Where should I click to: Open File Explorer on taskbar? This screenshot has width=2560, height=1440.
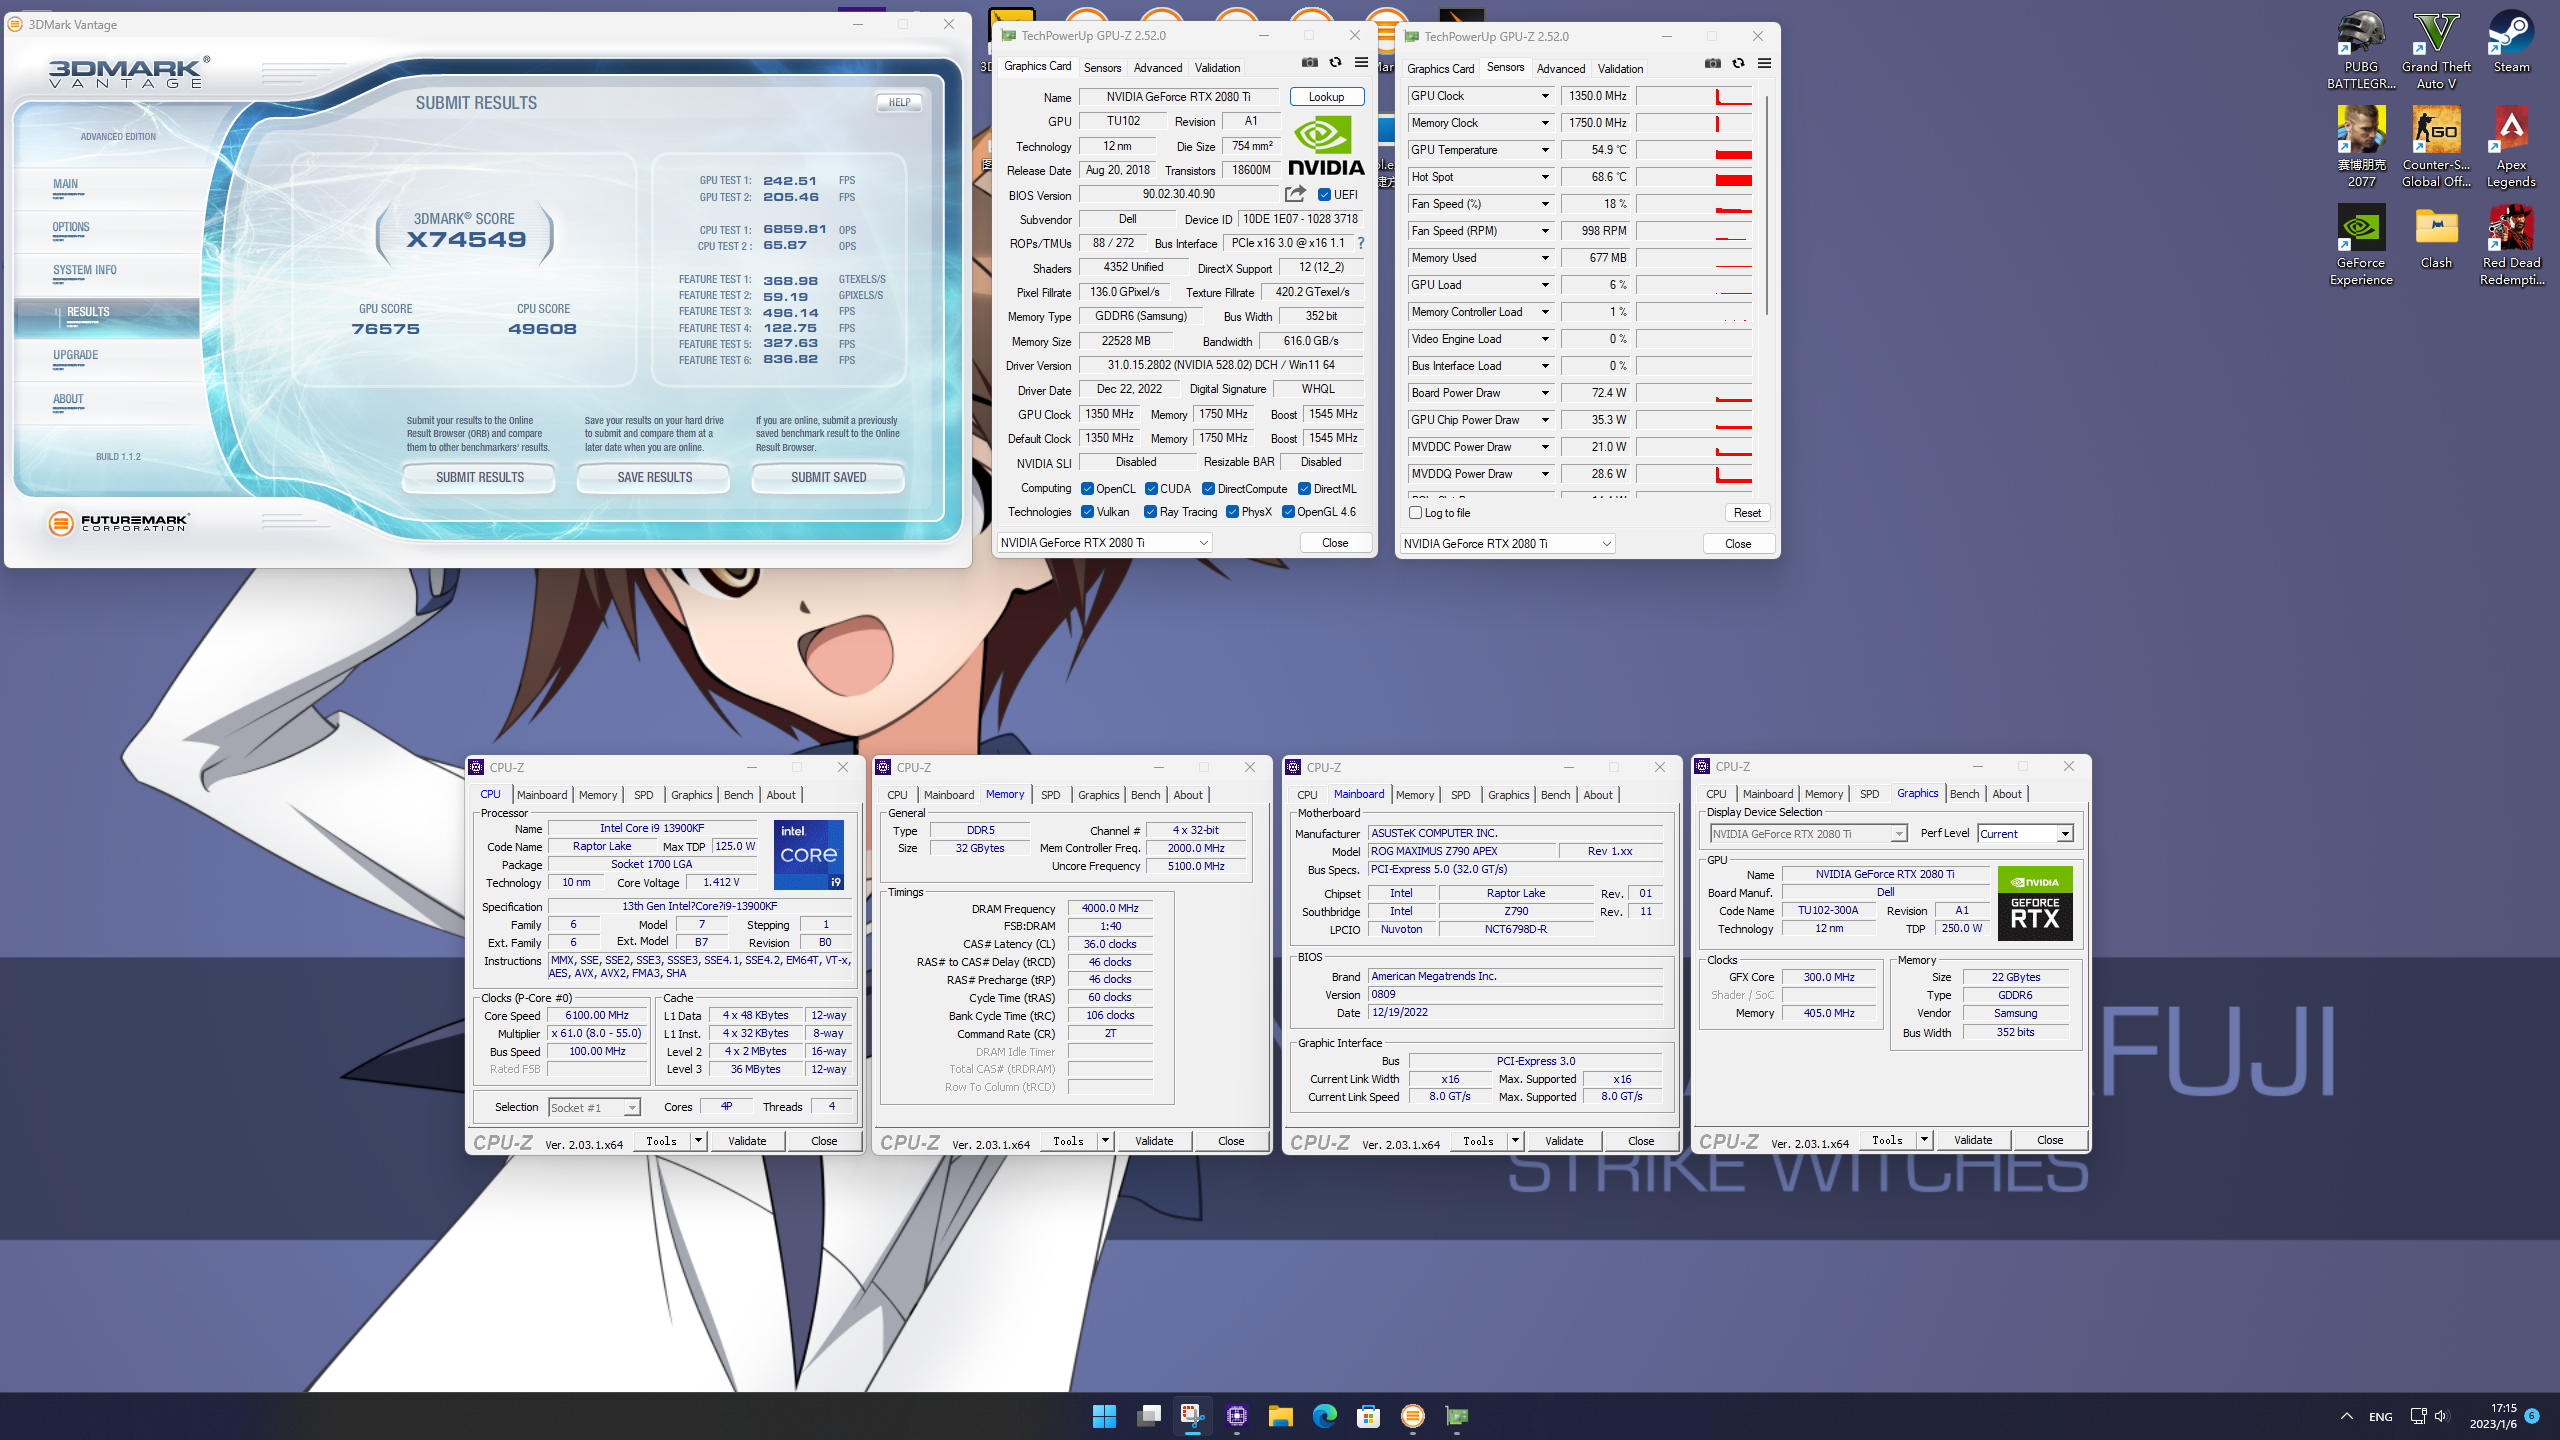tap(1280, 1416)
